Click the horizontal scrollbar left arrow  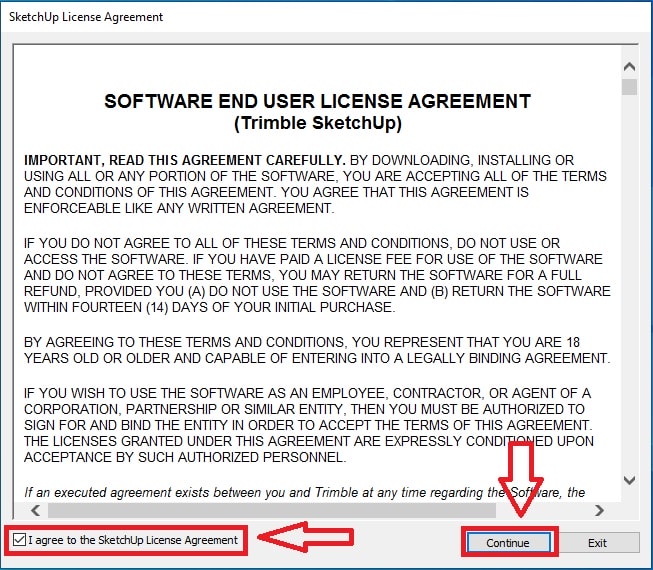pyautogui.click(x=36, y=510)
